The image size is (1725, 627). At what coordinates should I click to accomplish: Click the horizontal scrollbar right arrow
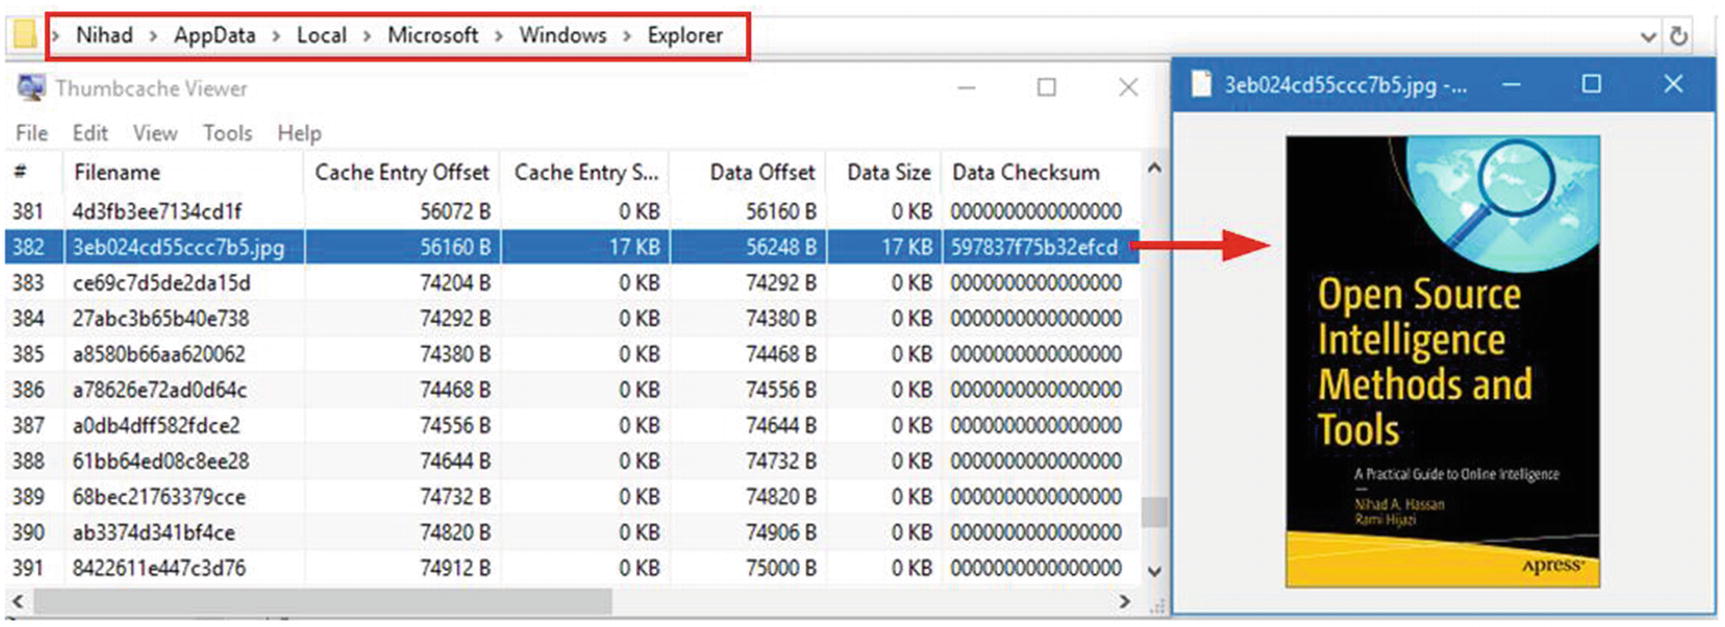pyautogui.click(x=1125, y=602)
